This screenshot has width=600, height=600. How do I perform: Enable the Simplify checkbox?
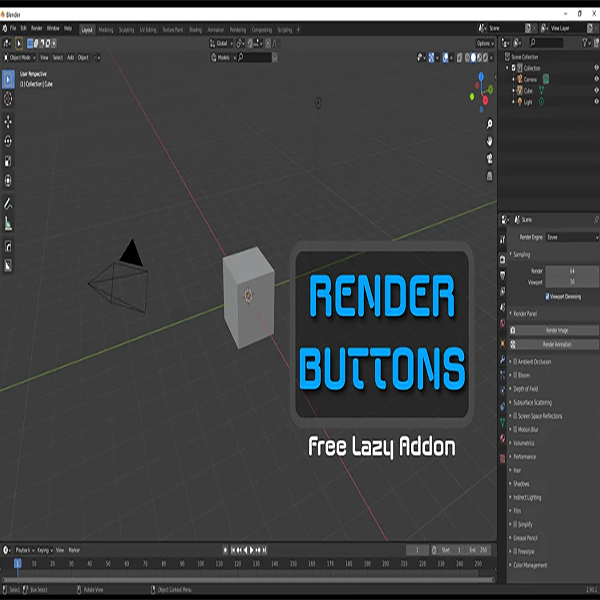coord(515,524)
